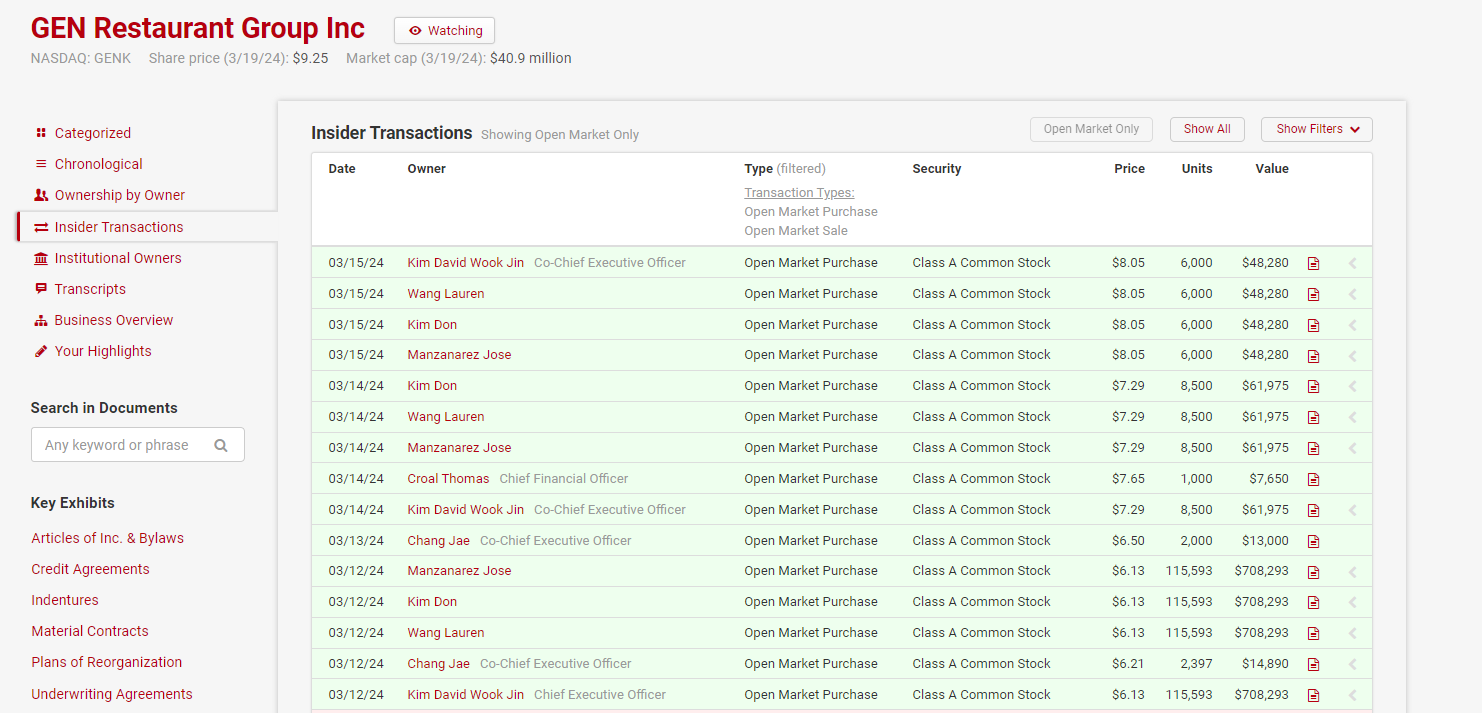Open filing document for 03/12/24 Kim Don row
This screenshot has height=713, width=1482.
point(1313,602)
